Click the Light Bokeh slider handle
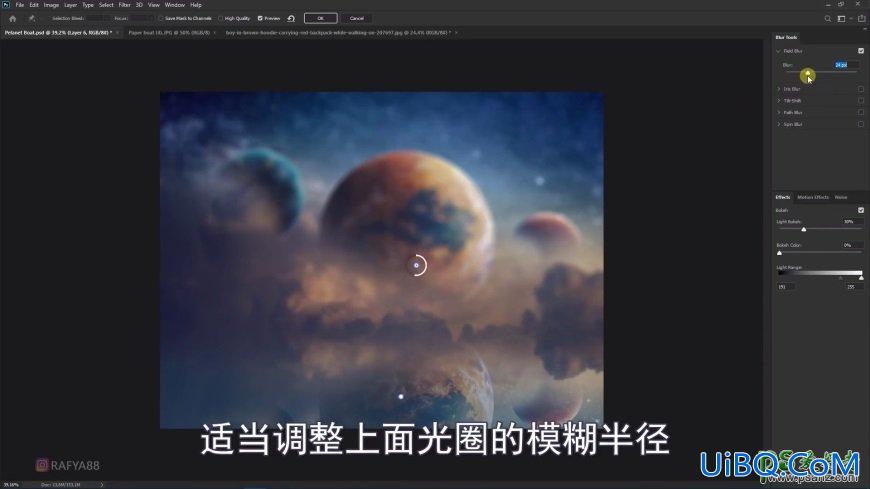 (803, 229)
